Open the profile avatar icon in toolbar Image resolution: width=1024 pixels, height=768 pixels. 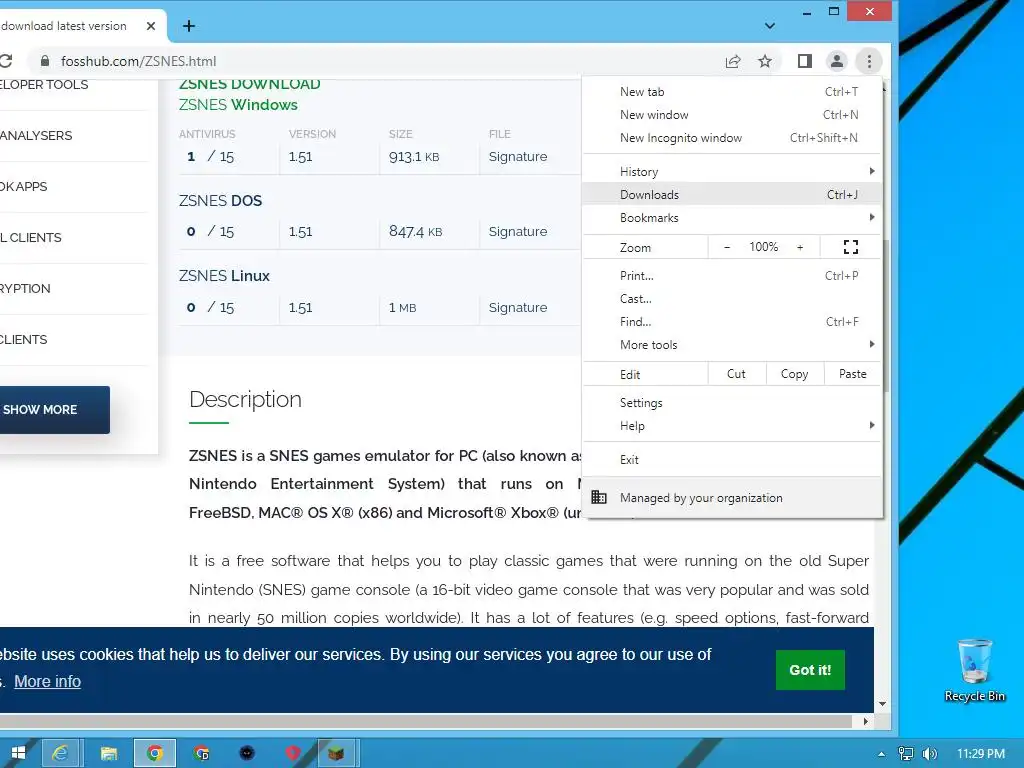(x=836, y=61)
